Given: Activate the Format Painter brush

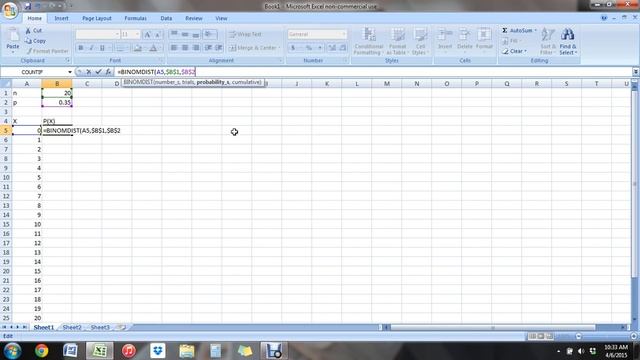Looking at the screenshot, I should (x=29, y=51).
